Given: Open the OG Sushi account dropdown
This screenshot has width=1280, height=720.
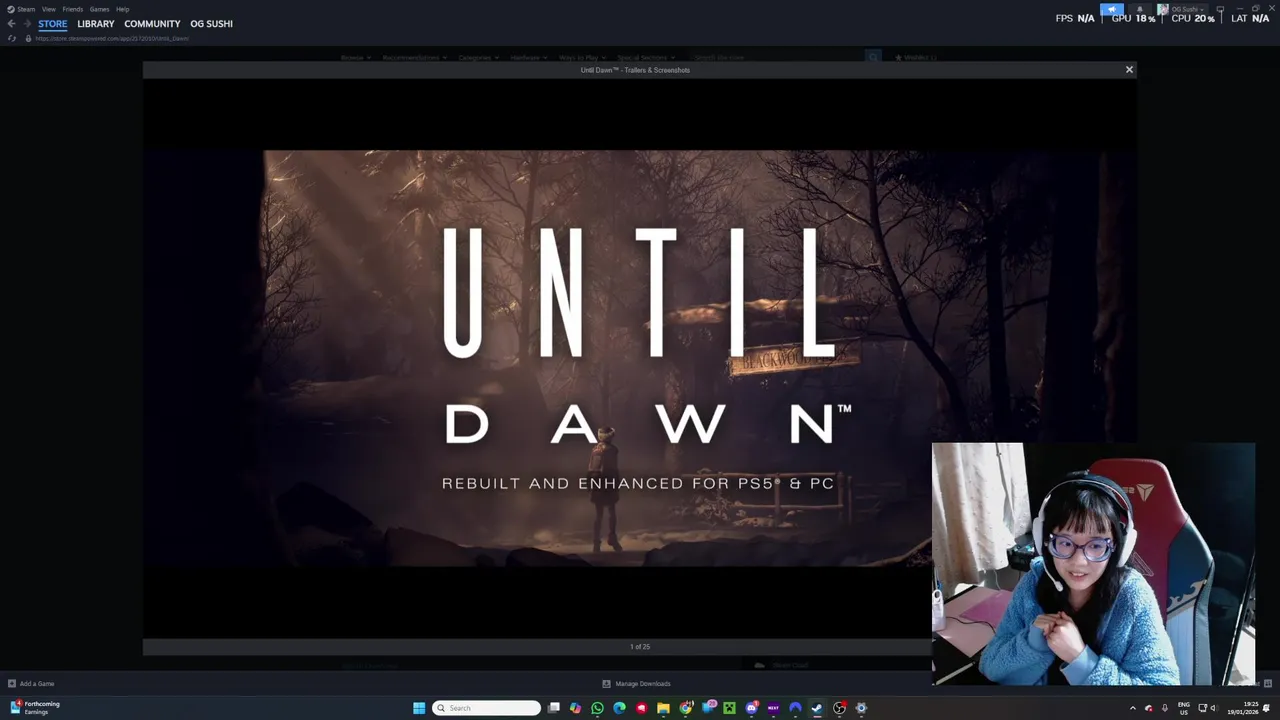Looking at the screenshot, I should tap(1188, 9).
